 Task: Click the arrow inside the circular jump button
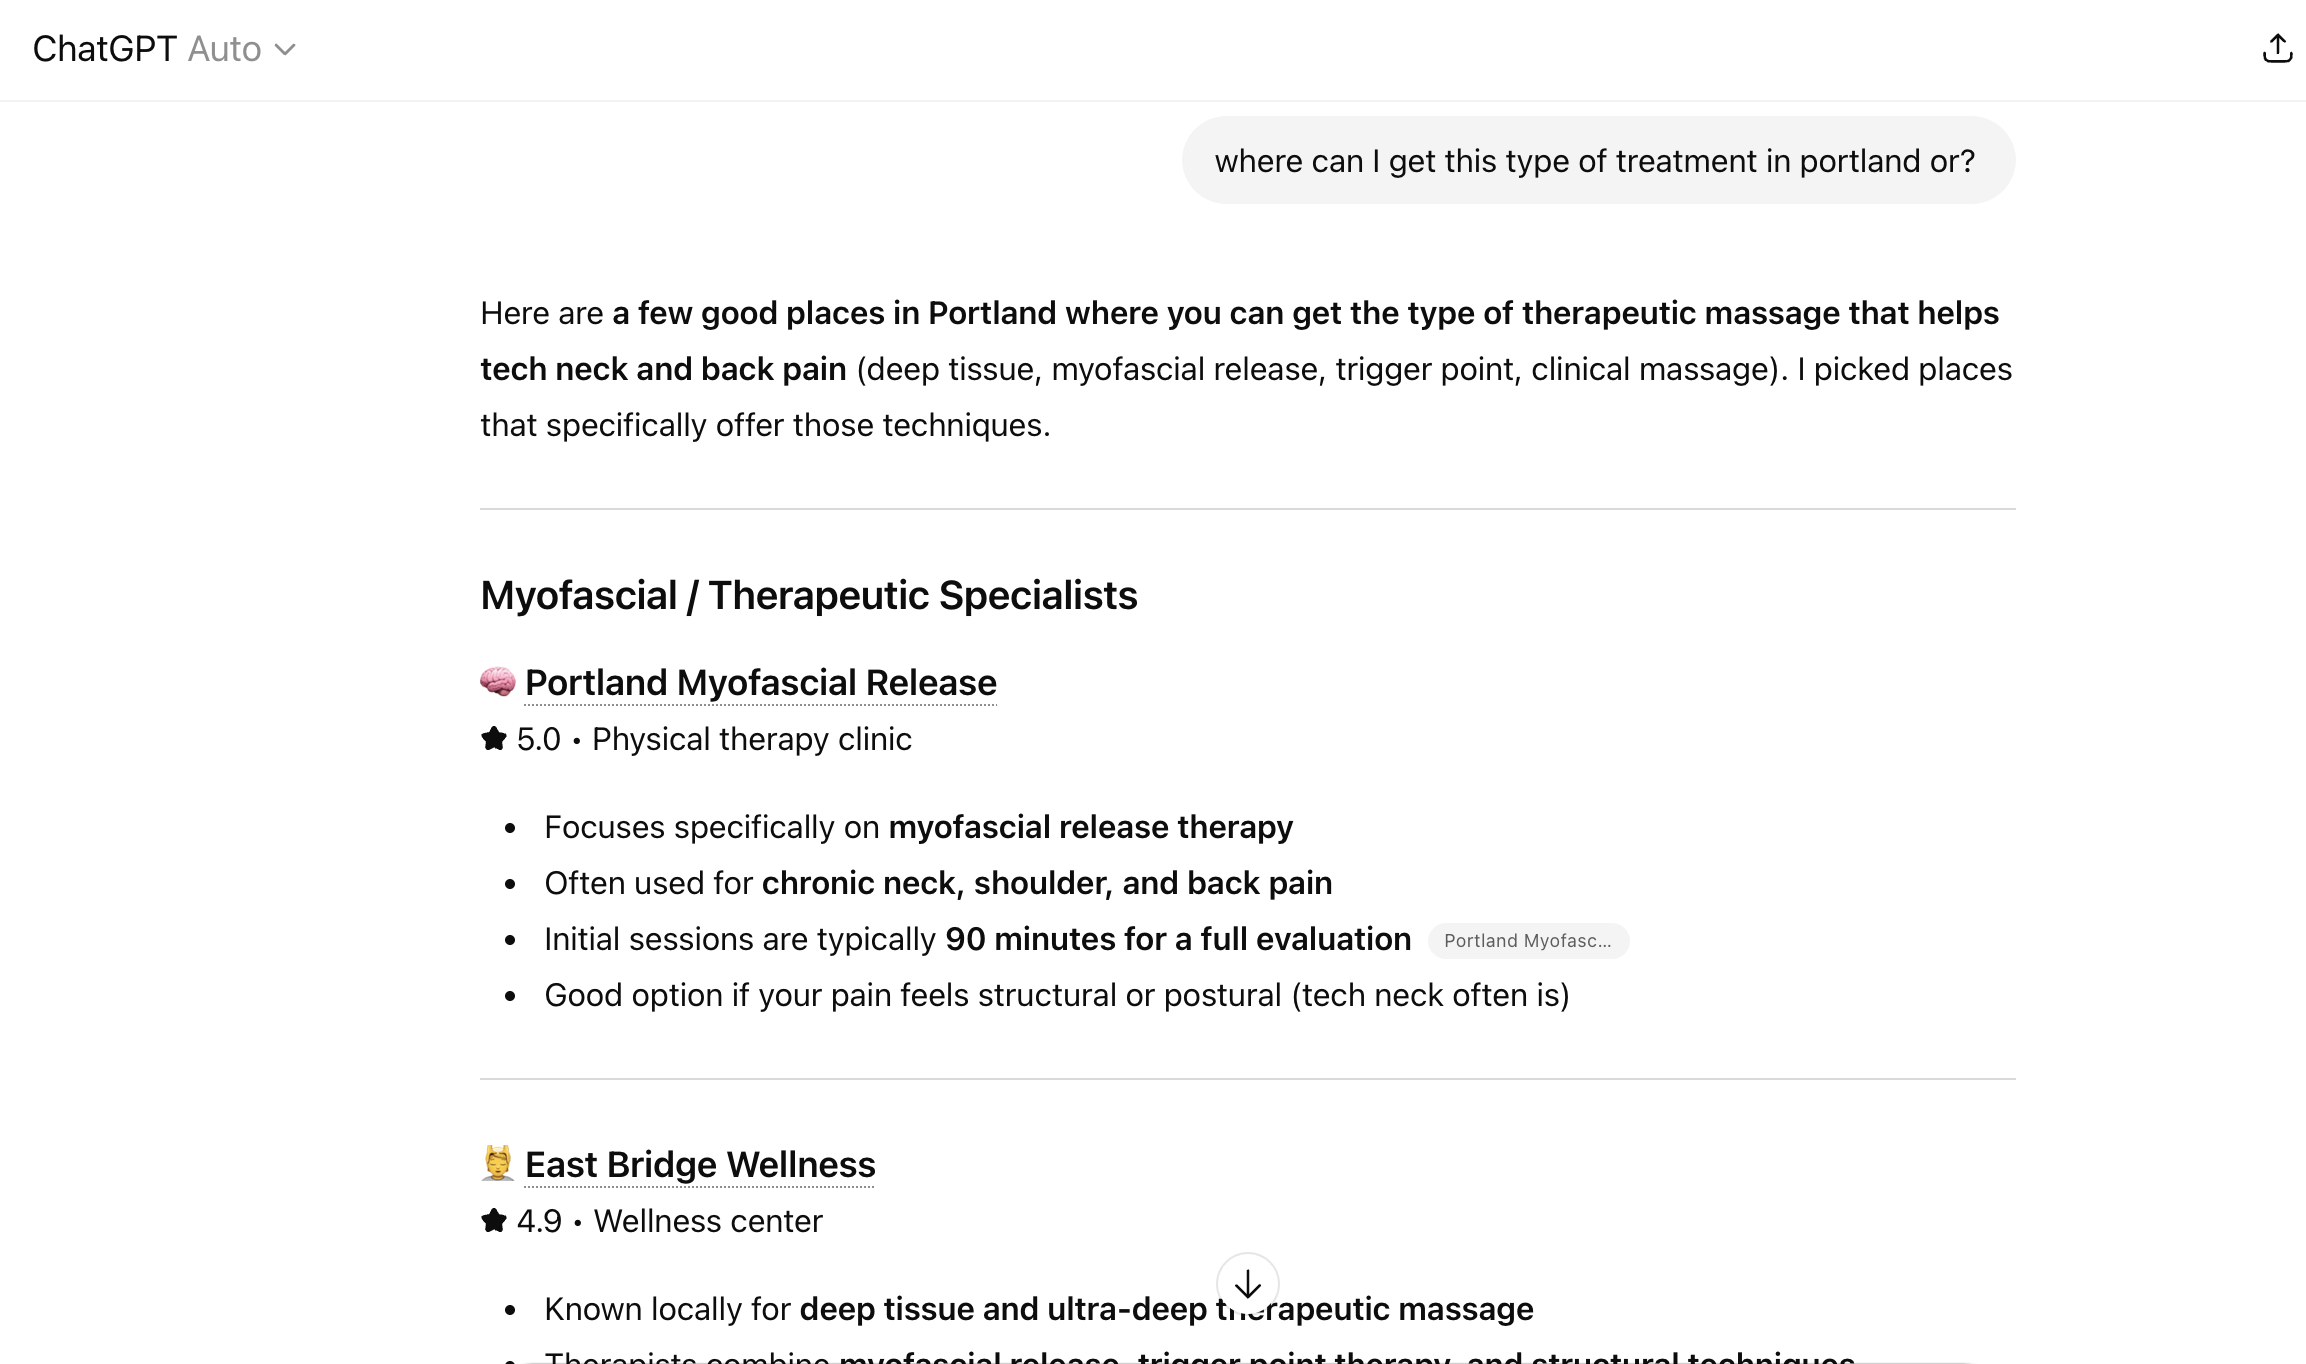coord(1247,1285)
